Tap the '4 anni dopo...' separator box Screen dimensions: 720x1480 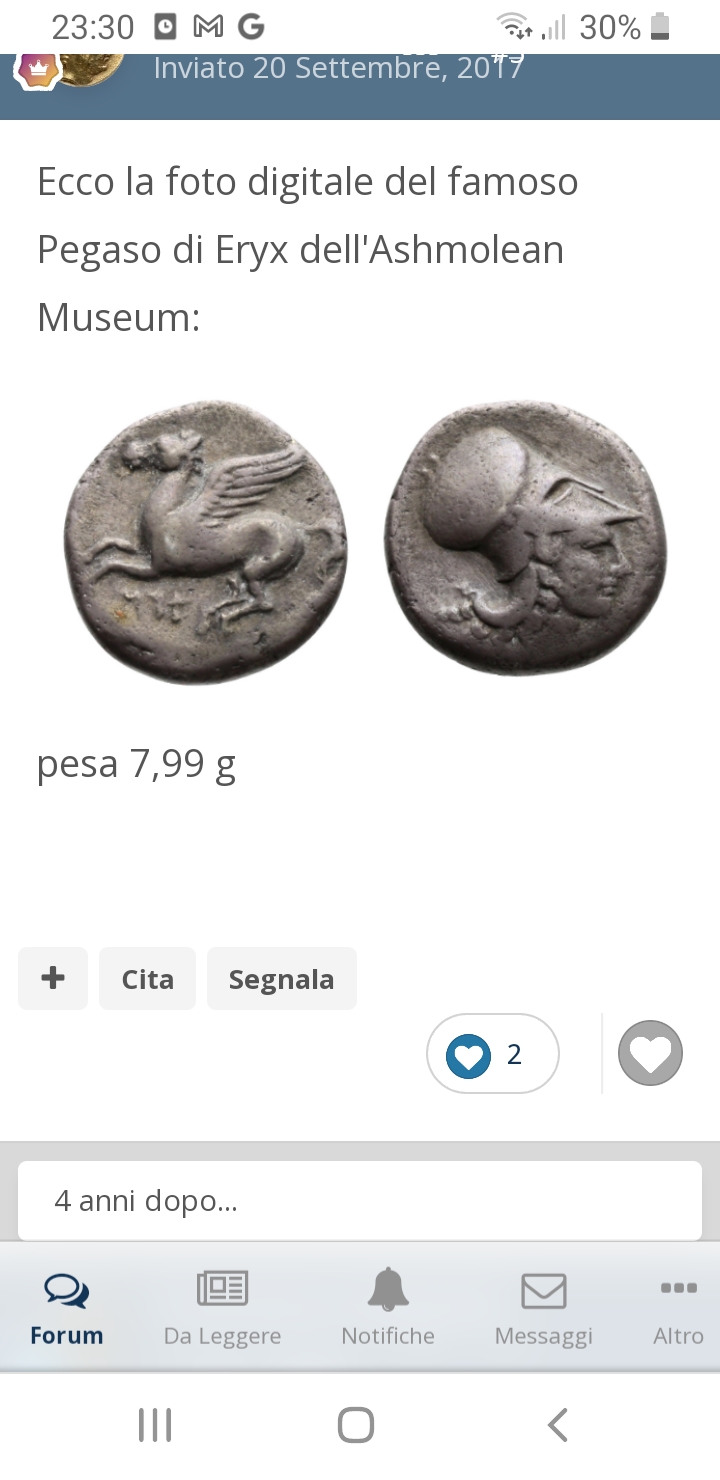360,1200
